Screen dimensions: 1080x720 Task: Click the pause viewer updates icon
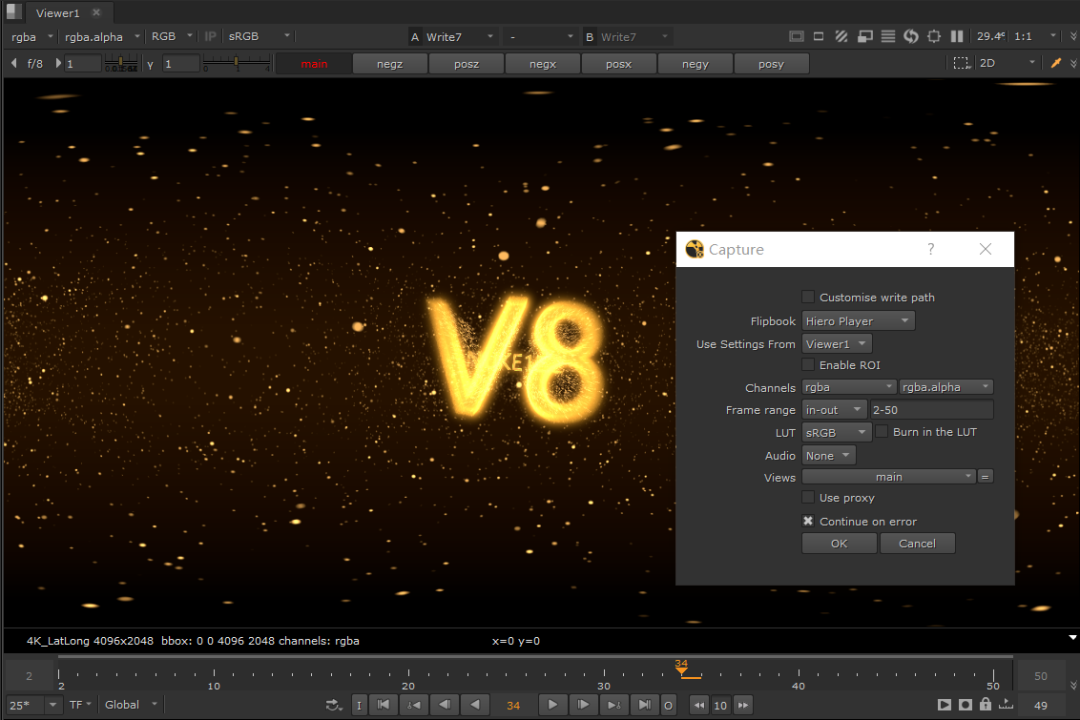click(957, 37)
